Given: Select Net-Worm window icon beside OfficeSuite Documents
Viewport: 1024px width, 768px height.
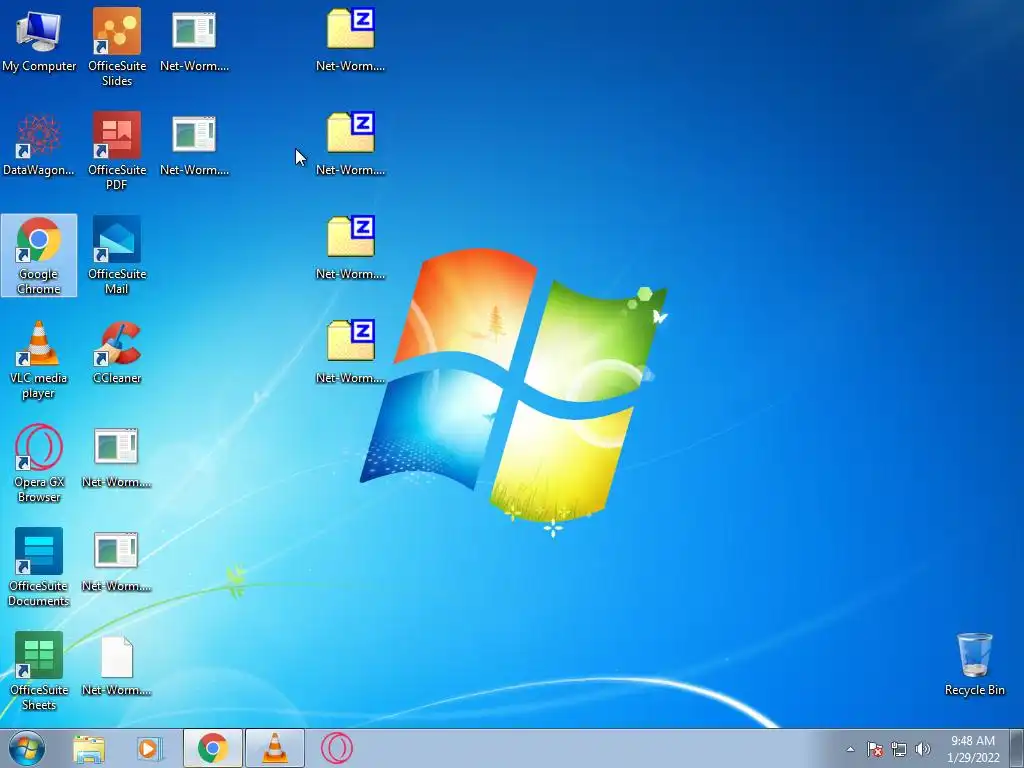Looking at the screenshot, I should 116,561.
